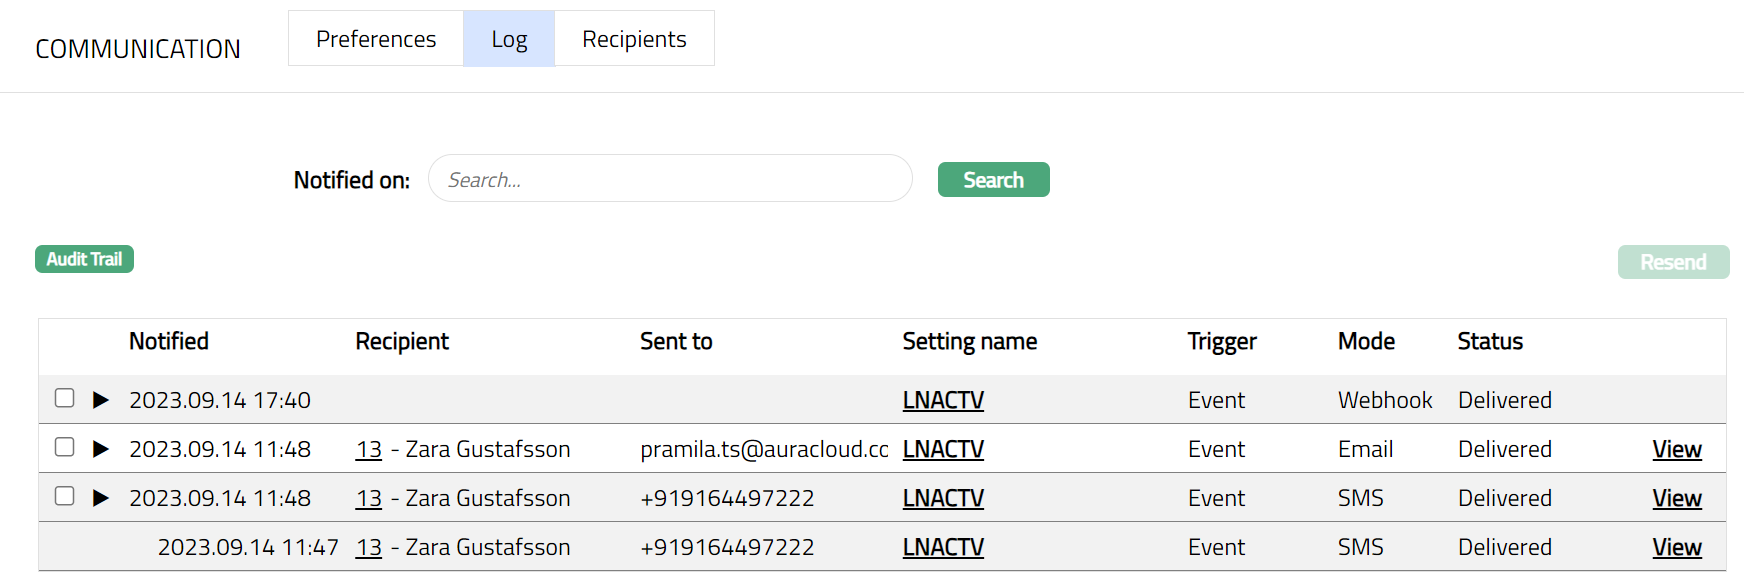Select the 17:40 Webhook row checkbox

click(x=65, y=398)
